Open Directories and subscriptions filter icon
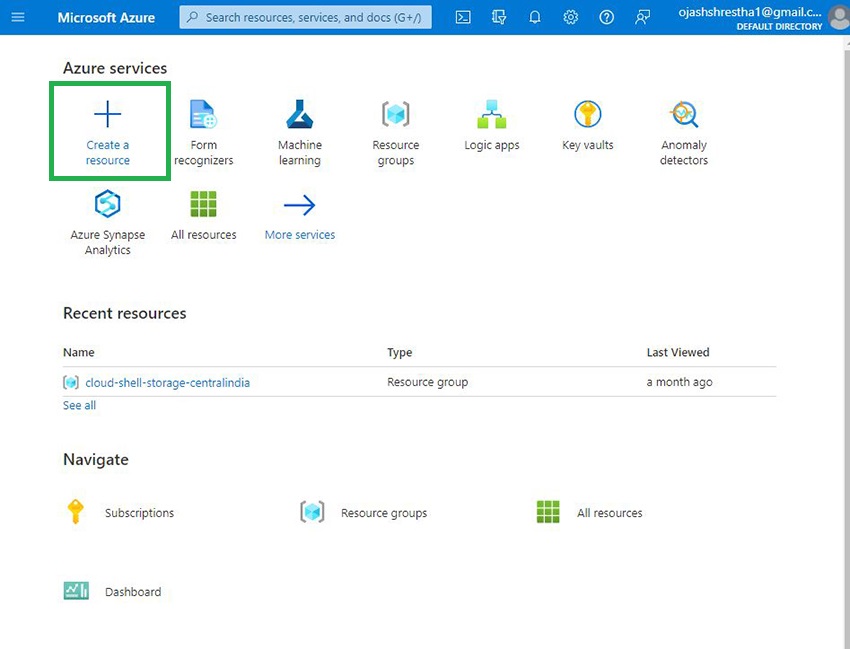850x649 pixels. pyautogui.click(x=499, y=17)
